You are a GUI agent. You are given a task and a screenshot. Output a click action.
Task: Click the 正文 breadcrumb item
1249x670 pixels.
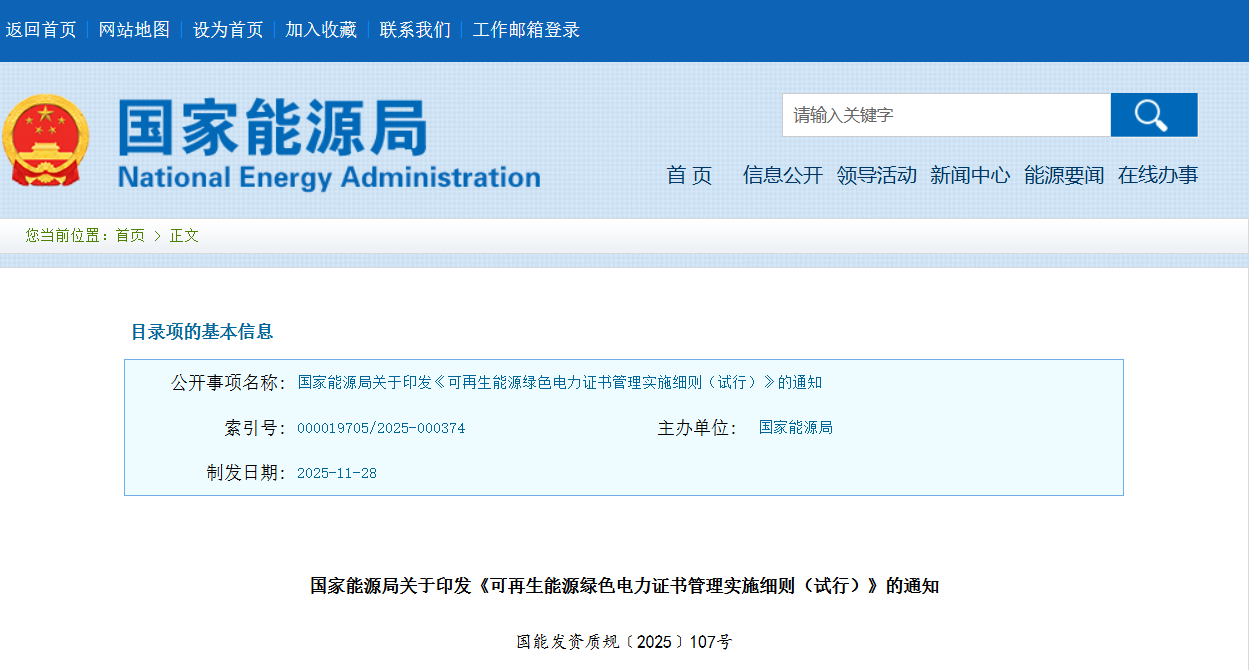[184, 236]
